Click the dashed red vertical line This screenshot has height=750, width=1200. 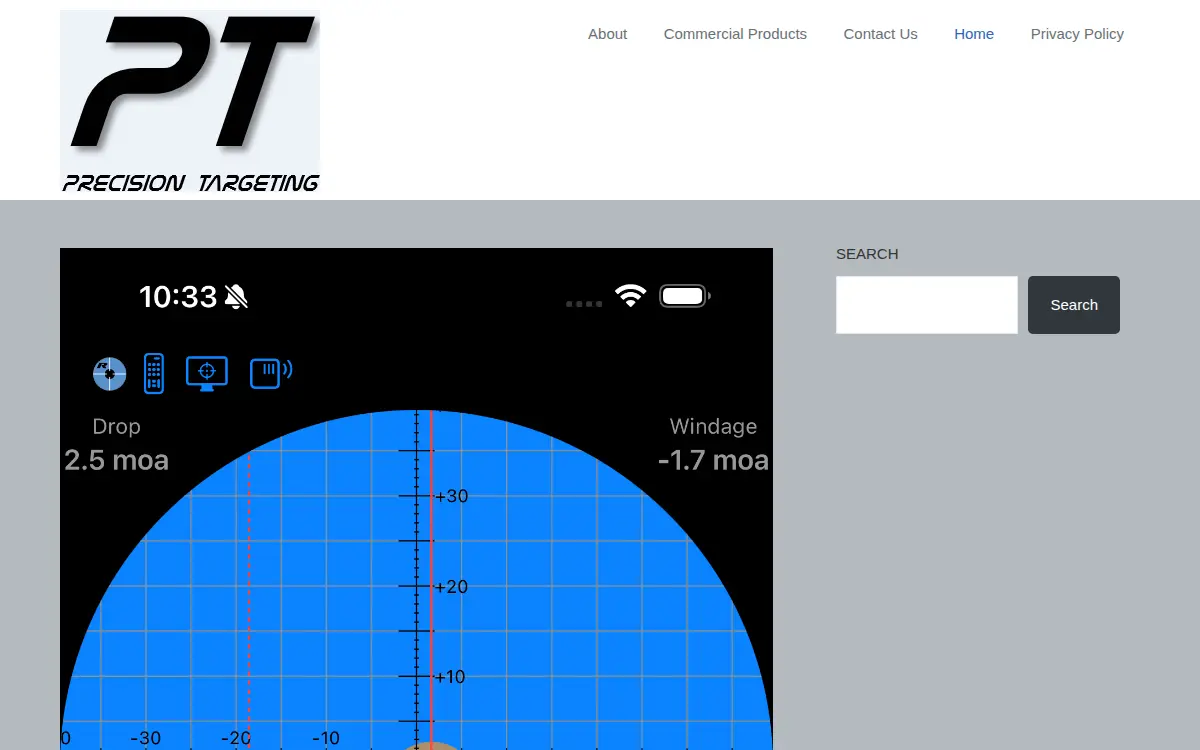(x=249, y=600)
